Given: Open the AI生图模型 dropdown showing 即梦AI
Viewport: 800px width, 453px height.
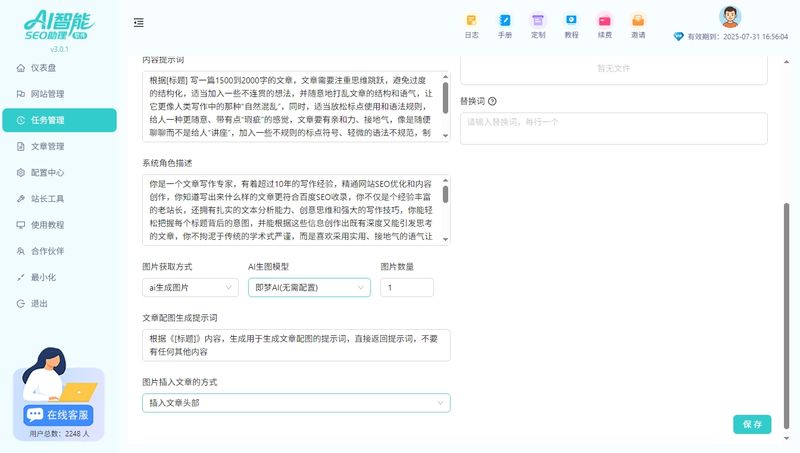Looking at the screenshot, I should [309, 287].
